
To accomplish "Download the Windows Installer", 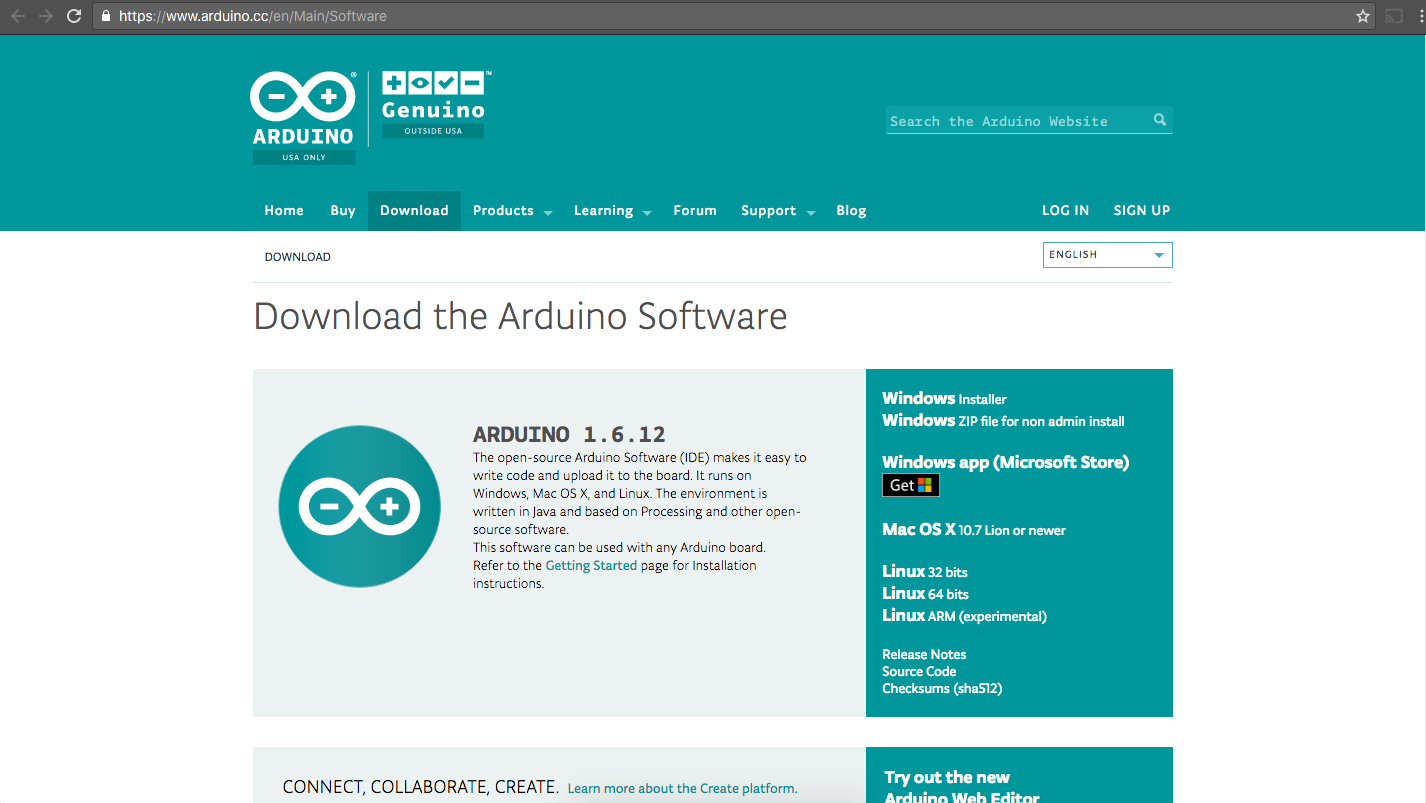I will (x=944, y=399).
